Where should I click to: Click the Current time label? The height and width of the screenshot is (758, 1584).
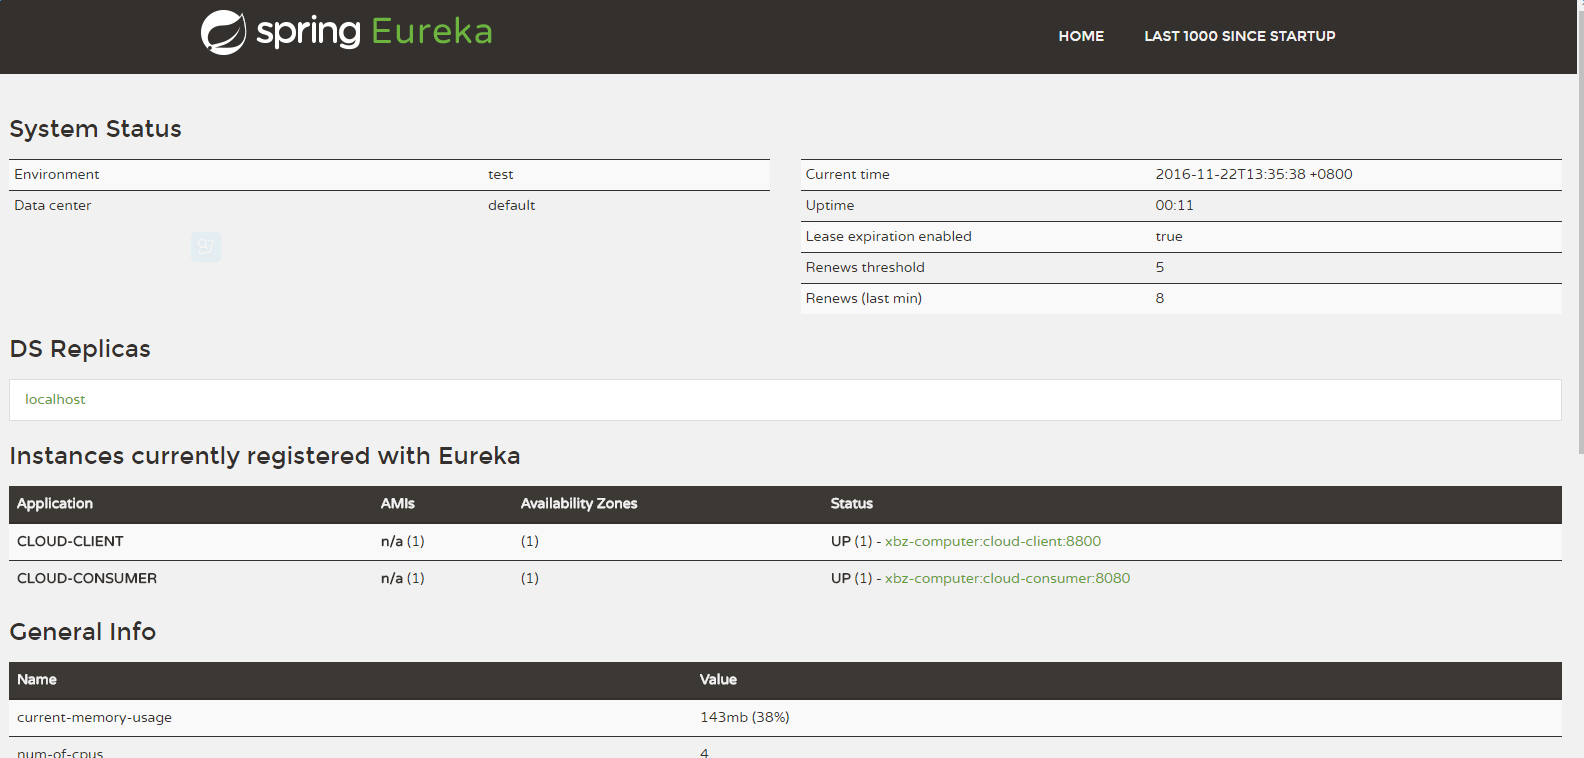(848, 174)
